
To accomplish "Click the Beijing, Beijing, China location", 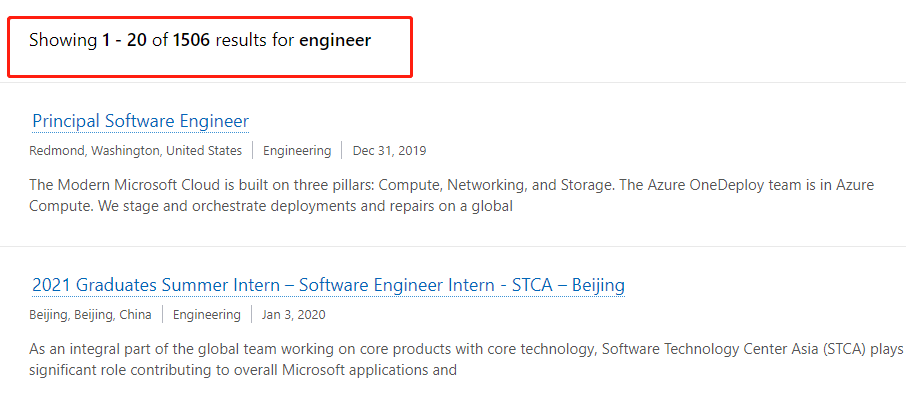I will tap(90, 315).
